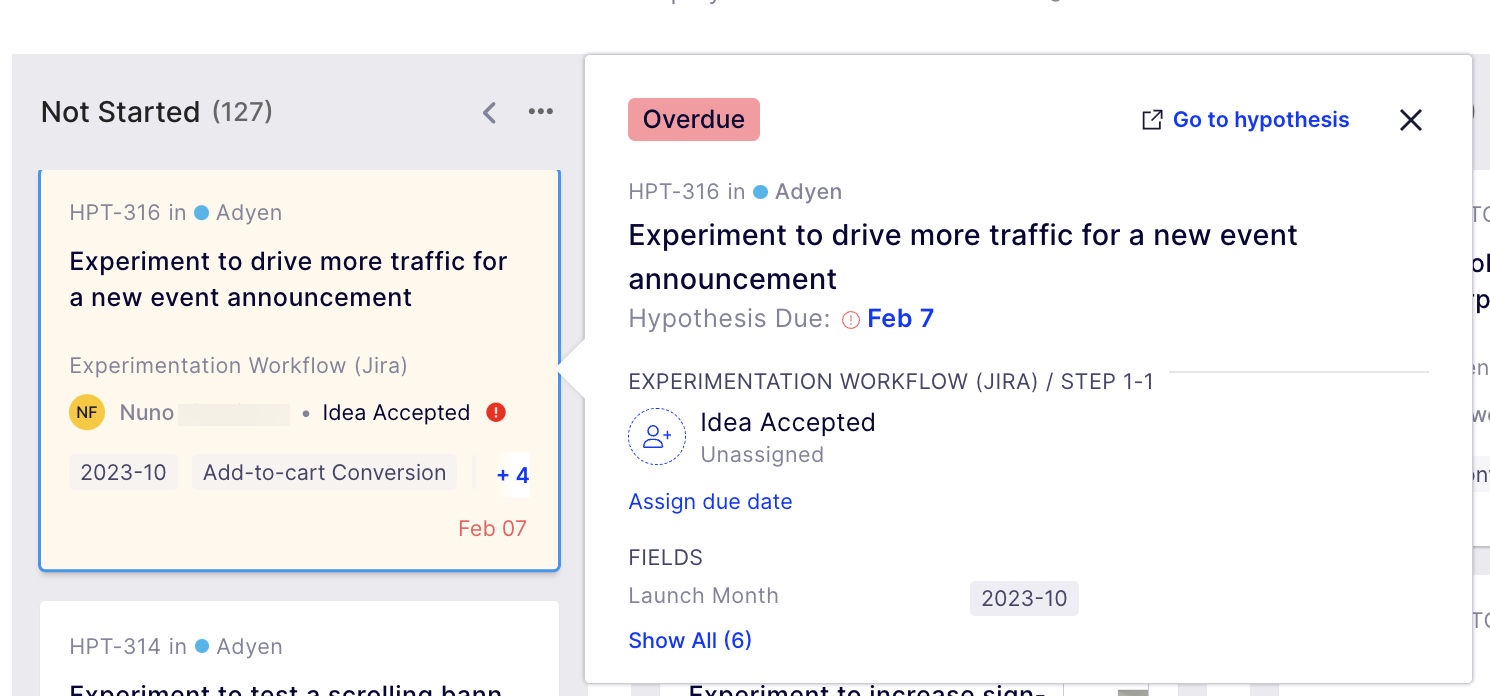Show more tags via +4 on card

coord(513,476)
